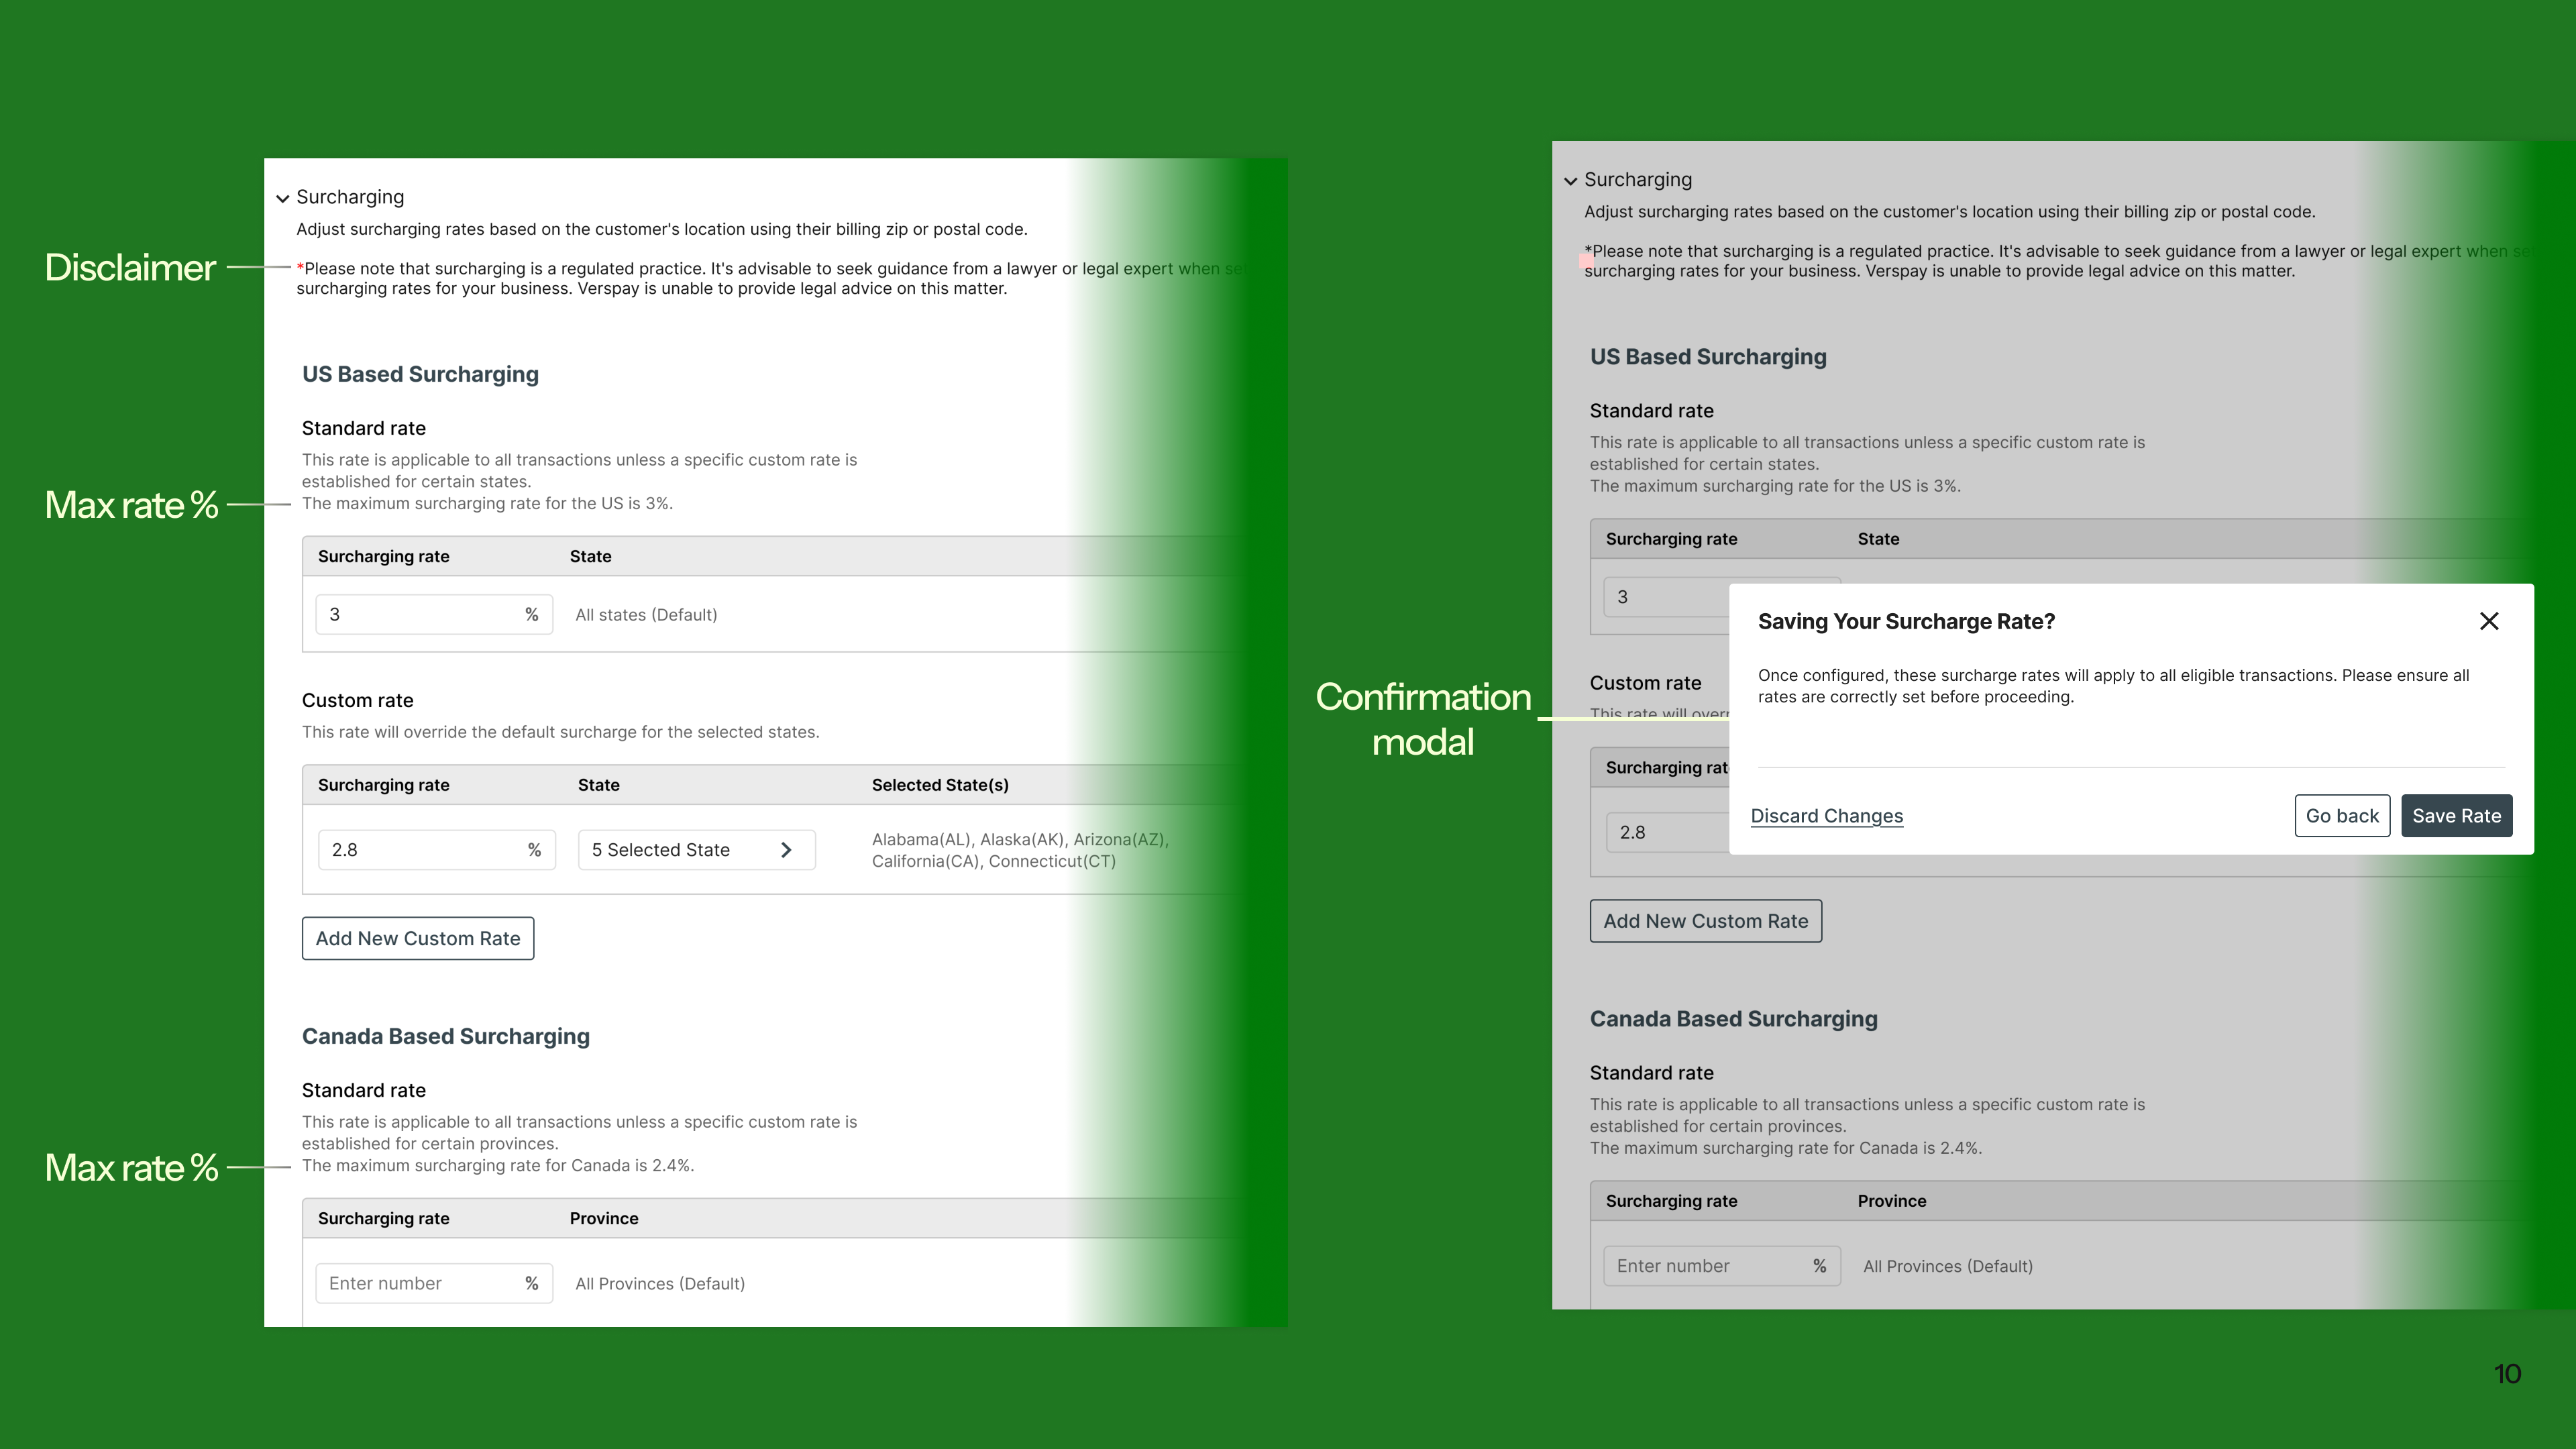Collapse the right panel Surcharging chevron
Image resolution: width=2576 pixels, height=1449 pixels.
coord(1570,181)
